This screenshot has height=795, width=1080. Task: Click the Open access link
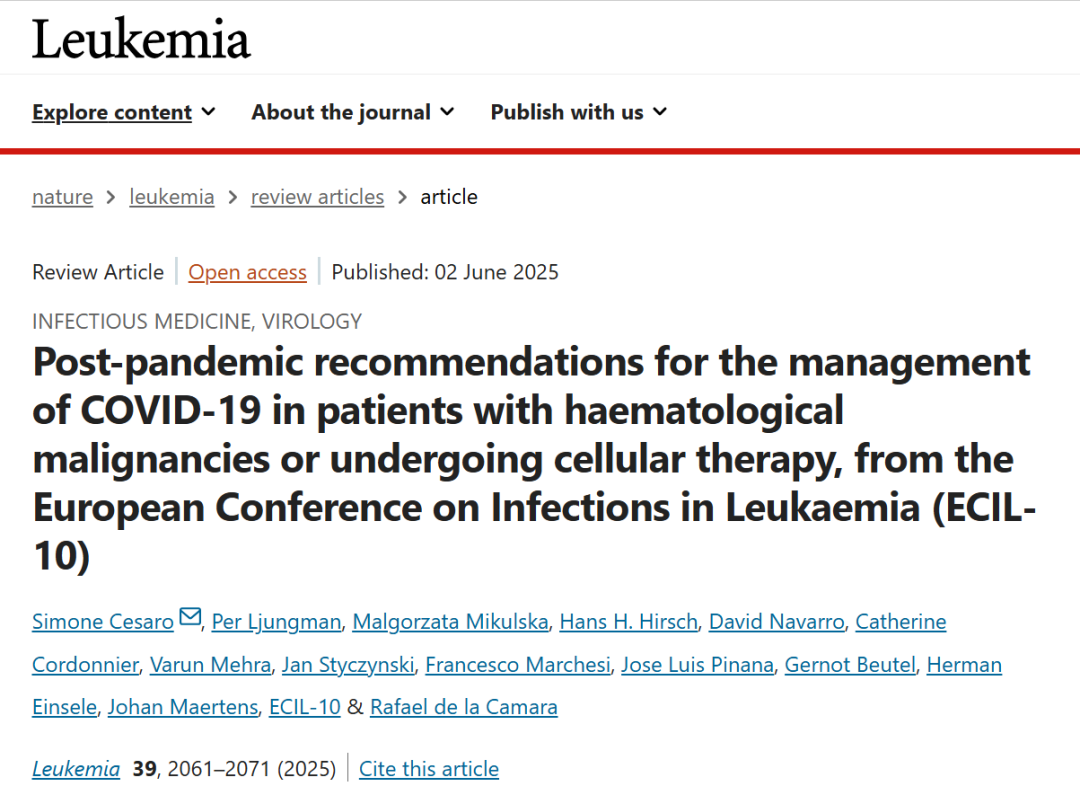click(247, 273)
